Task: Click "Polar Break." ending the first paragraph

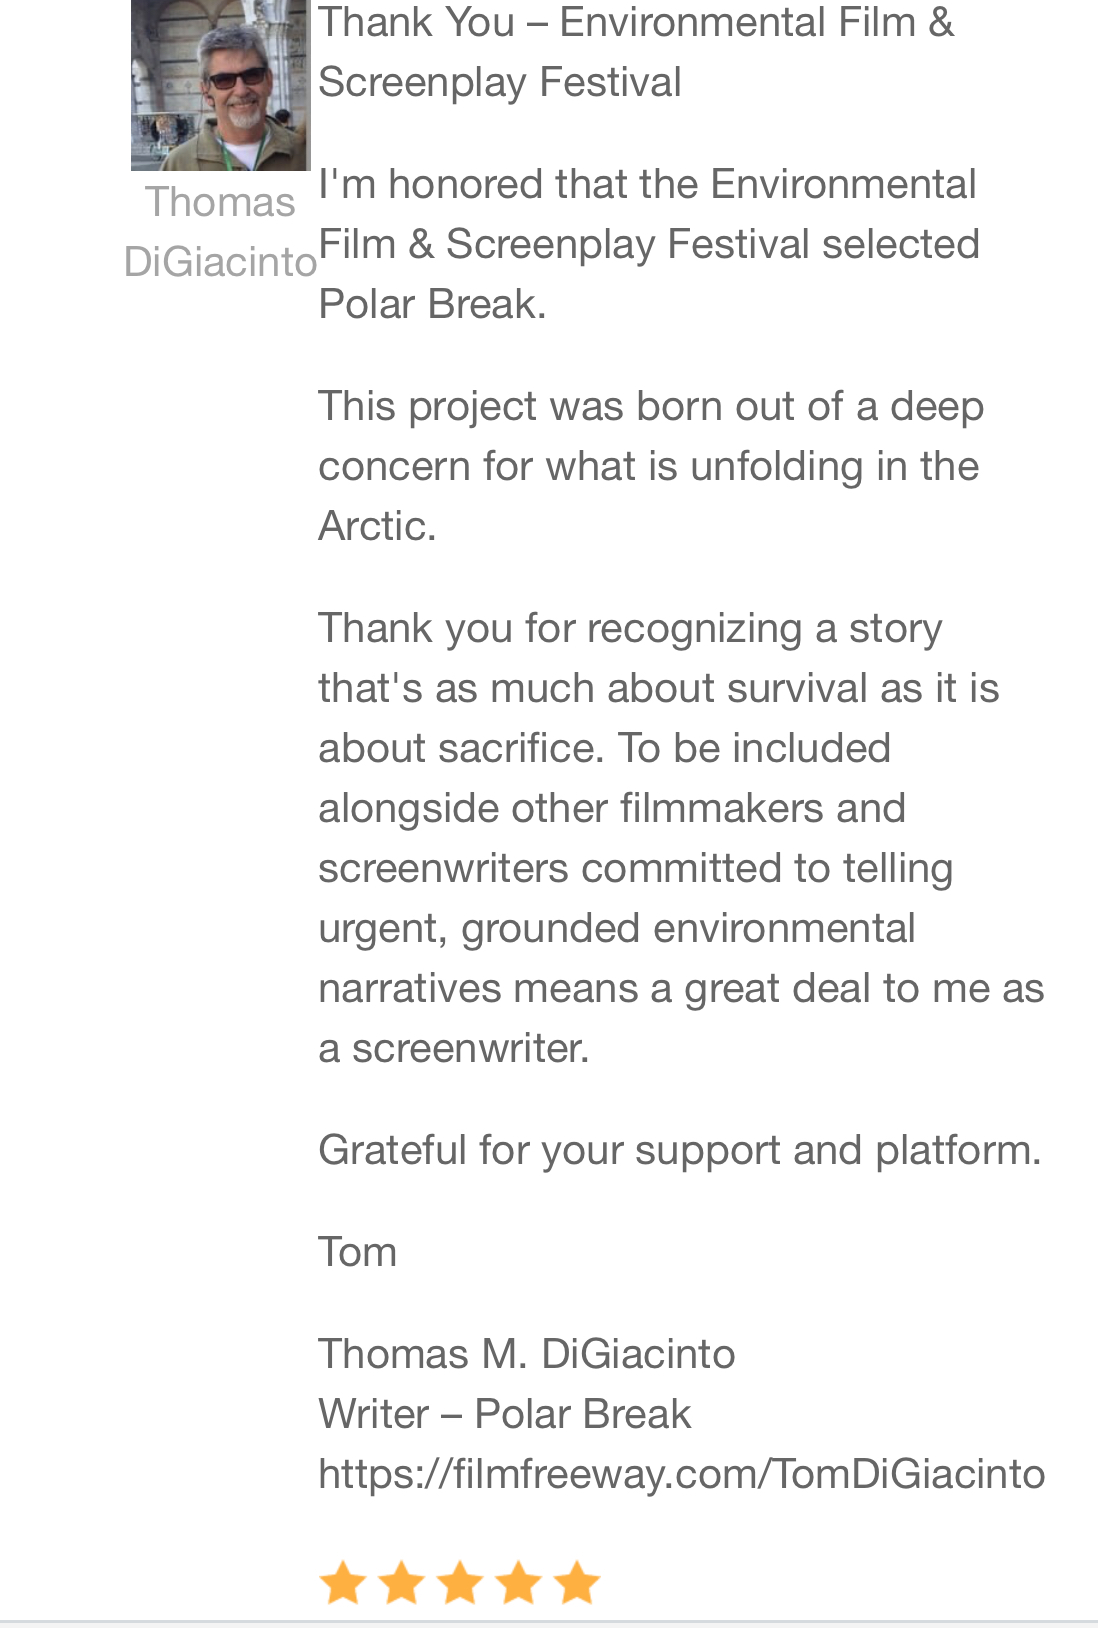Action: point(432,304)
